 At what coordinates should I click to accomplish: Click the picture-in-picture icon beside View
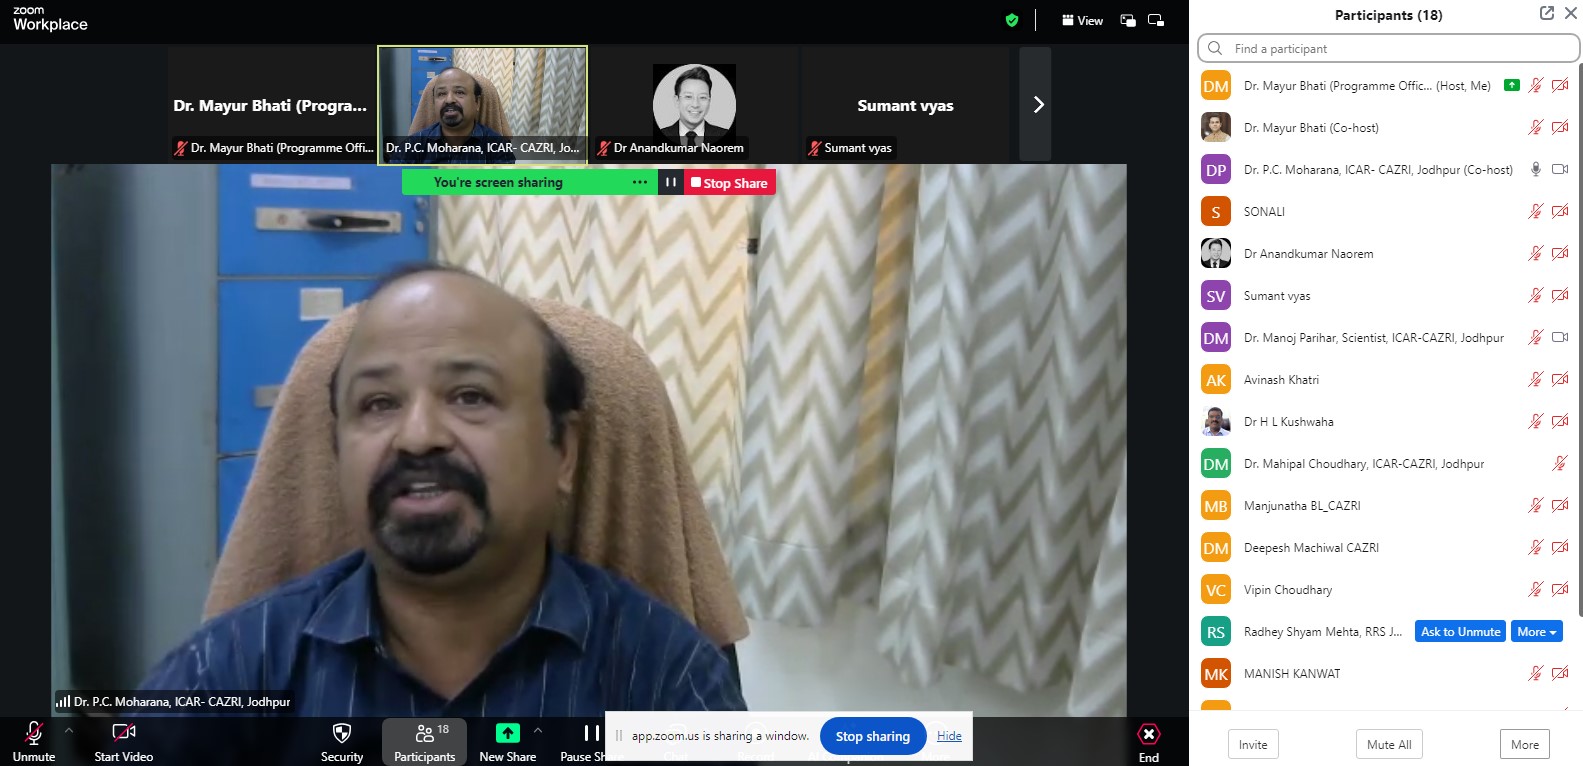tap(1128, 20)
